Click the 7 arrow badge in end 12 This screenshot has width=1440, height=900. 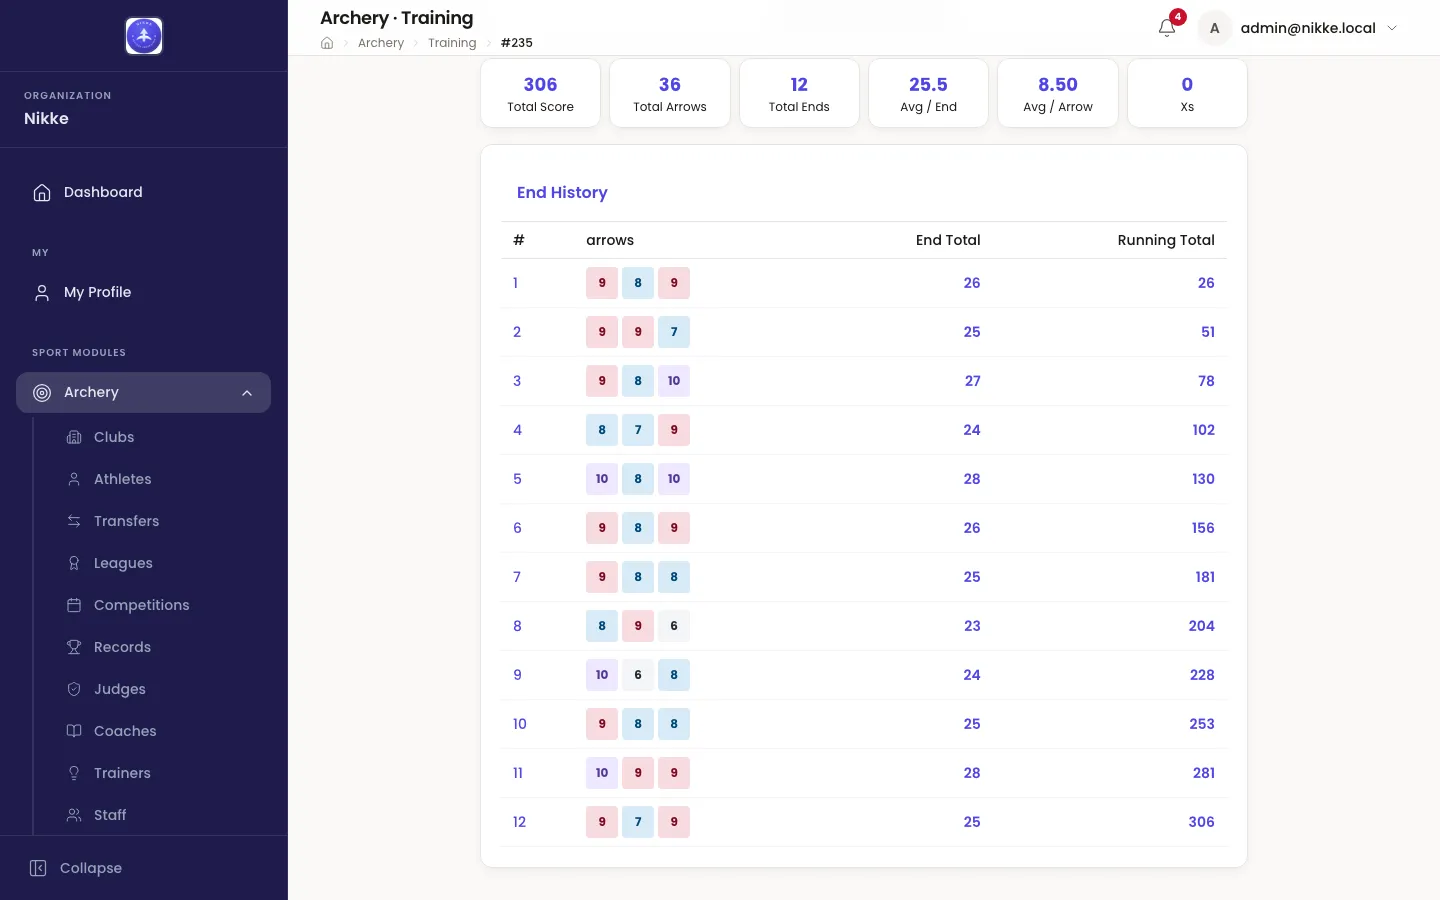(x=638, y=822)
